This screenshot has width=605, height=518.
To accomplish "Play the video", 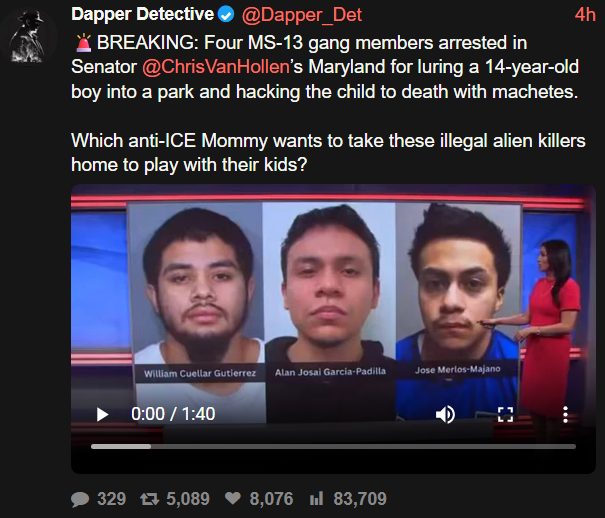I will point(102,415).
